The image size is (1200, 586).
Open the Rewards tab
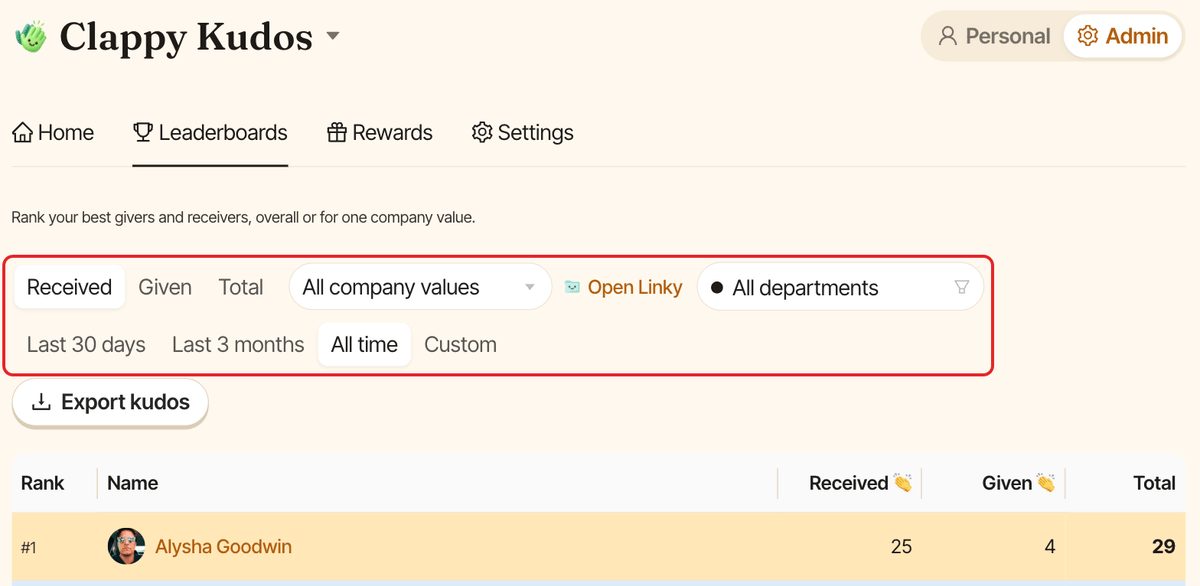tap(380, 133)
